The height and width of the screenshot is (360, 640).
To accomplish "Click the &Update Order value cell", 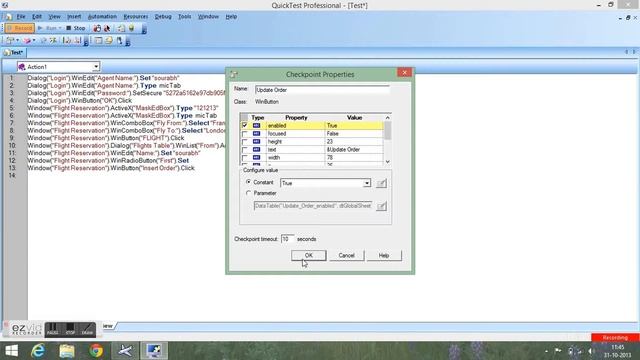I will point(354,150).
